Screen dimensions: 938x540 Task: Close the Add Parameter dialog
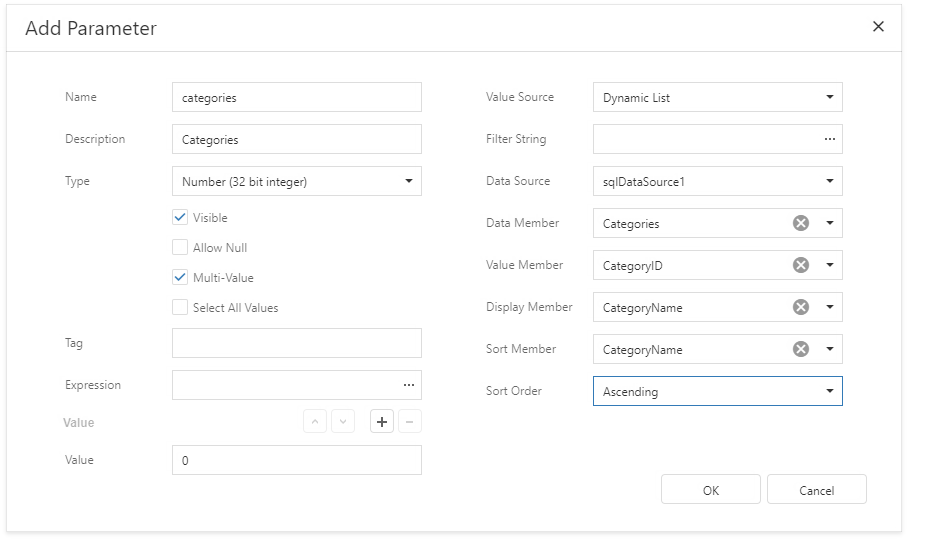pos(878,26)
